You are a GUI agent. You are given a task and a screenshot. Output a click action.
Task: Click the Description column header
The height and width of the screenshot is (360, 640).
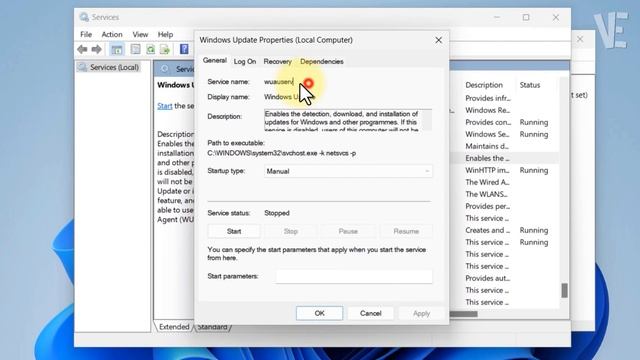(x=484, y=85)
